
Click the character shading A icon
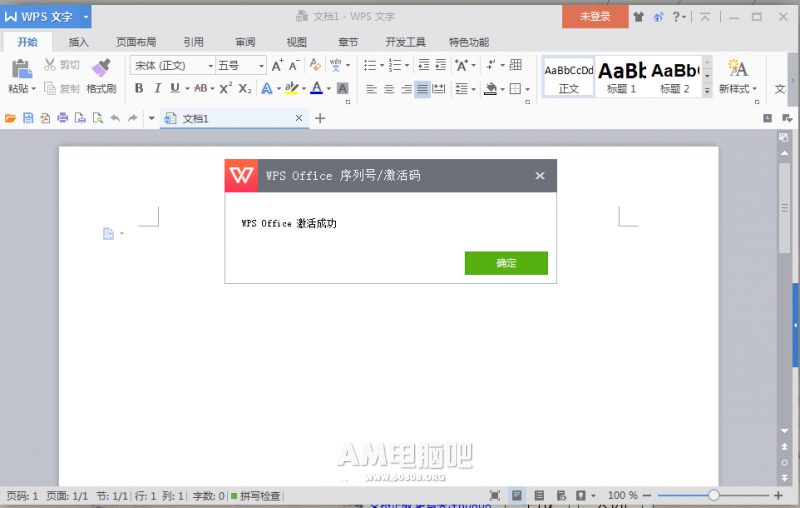(x=343, y=88)
